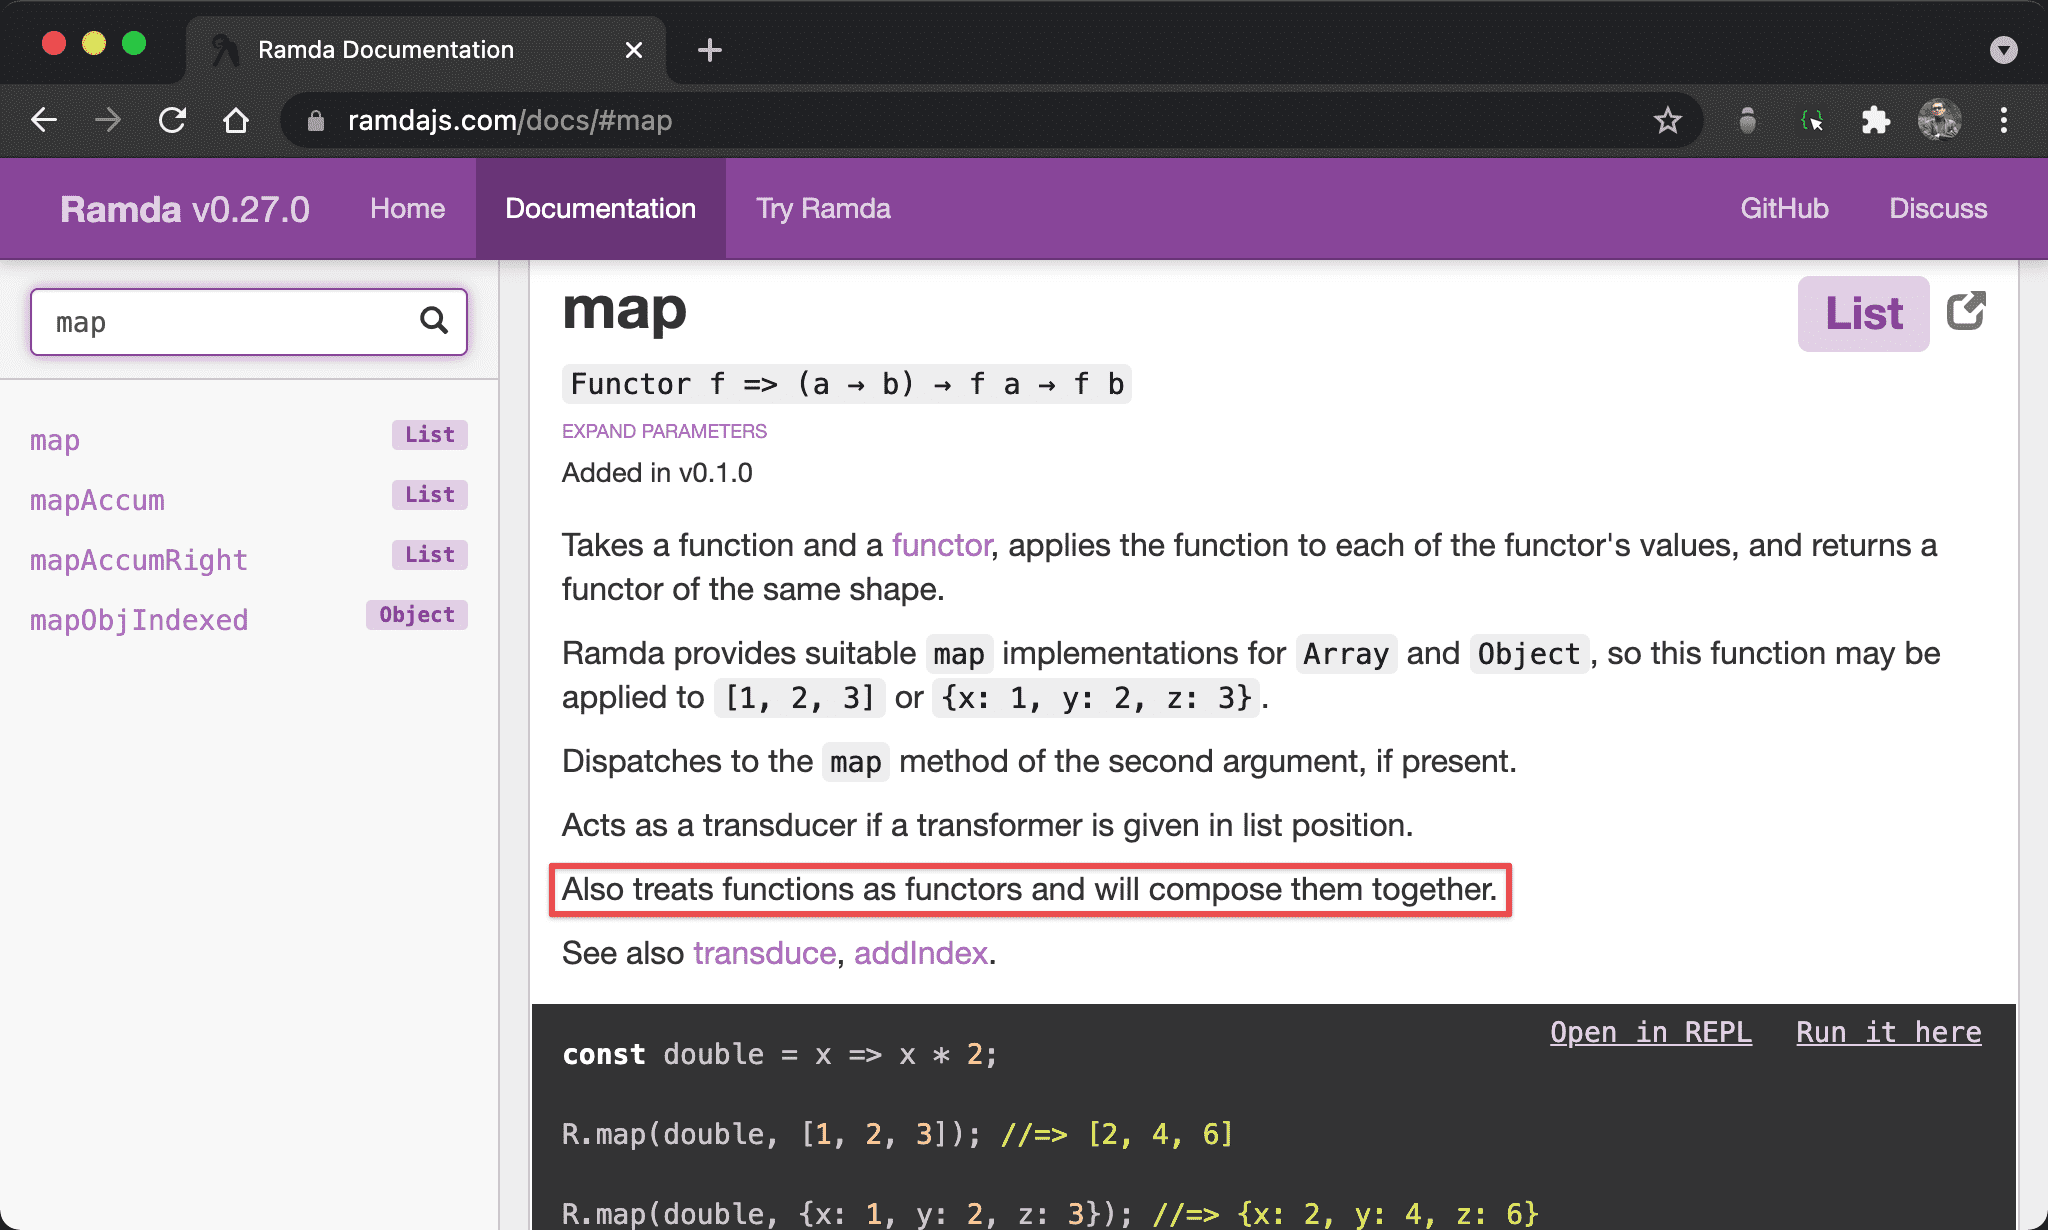The image size is (2048, 1230).
Task: Click the 'Added in v0.1.0' text
Action: coord(657,473)
